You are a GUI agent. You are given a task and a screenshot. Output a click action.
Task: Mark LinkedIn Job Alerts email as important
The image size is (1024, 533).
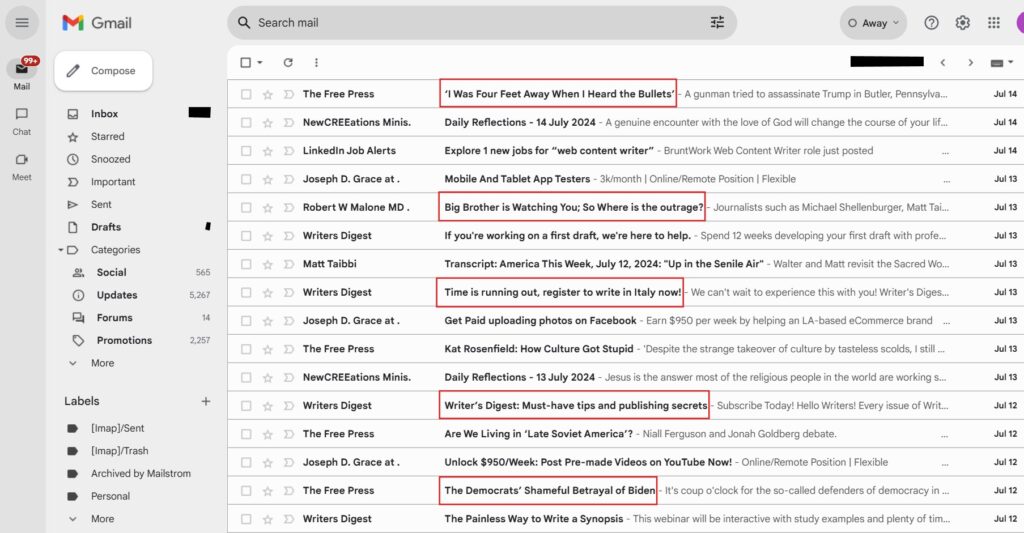(x=288, y=151)
